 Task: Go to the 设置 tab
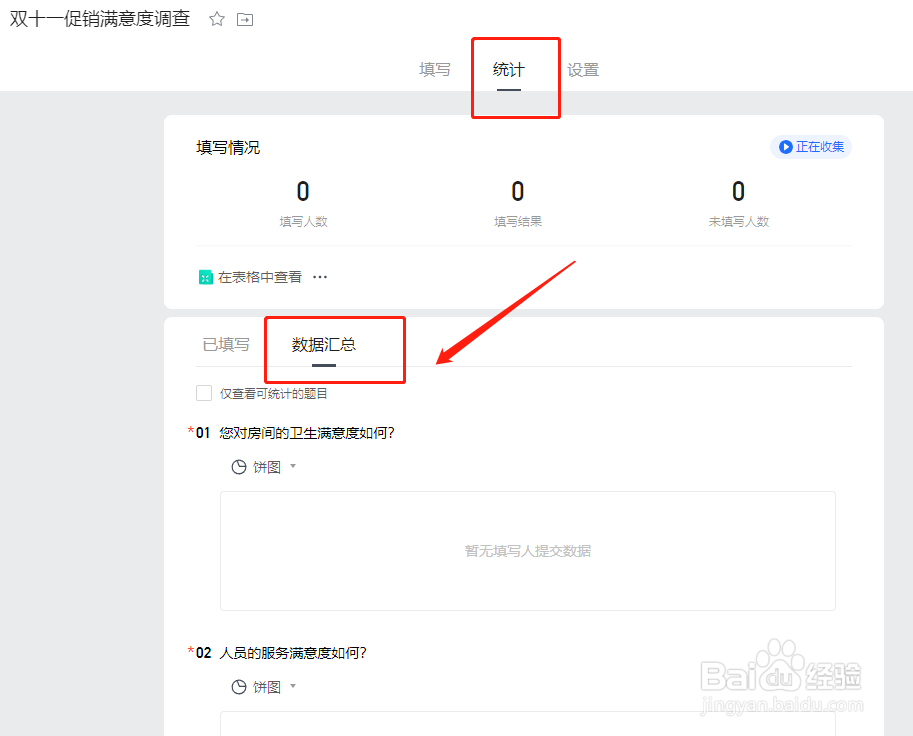(x=583, y=70)
